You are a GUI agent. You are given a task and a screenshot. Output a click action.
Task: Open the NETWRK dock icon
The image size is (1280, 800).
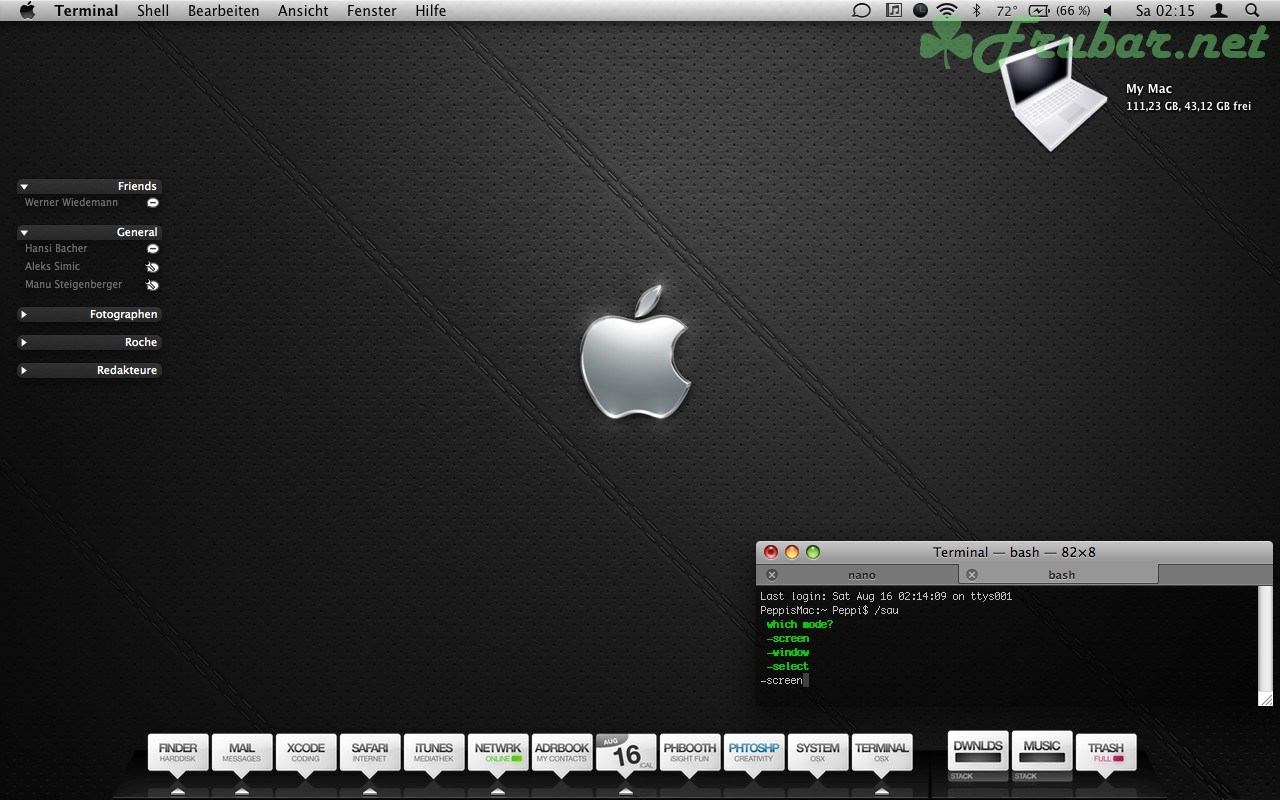[498, 753]
